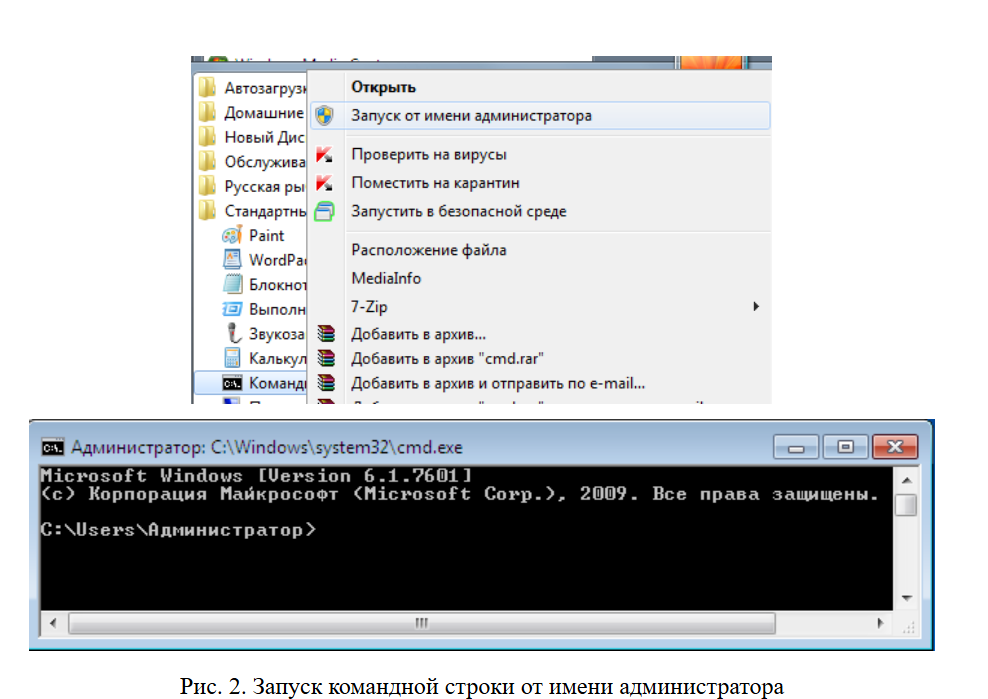The width and height of the screenshot is (988, 699).
Task: Click the green safe environment icon
Action: [324, 211]
